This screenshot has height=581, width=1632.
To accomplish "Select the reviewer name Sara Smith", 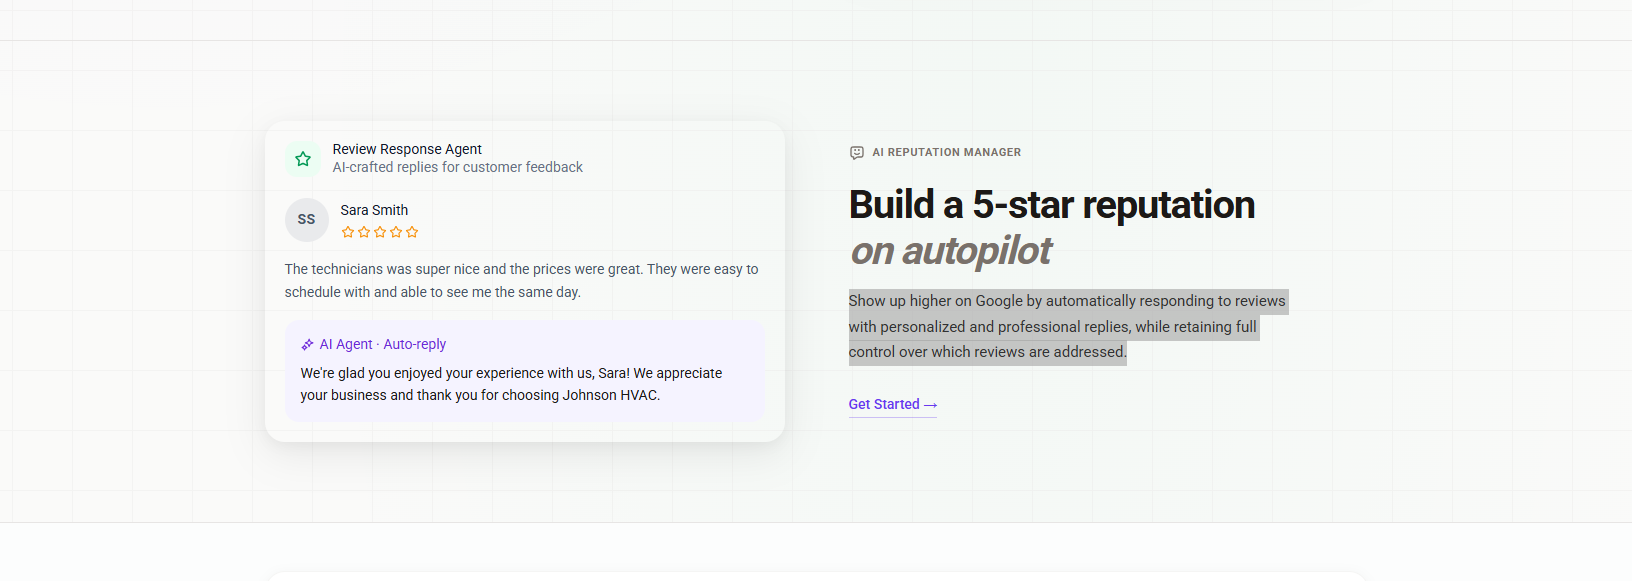I will [x=374, y=210].
